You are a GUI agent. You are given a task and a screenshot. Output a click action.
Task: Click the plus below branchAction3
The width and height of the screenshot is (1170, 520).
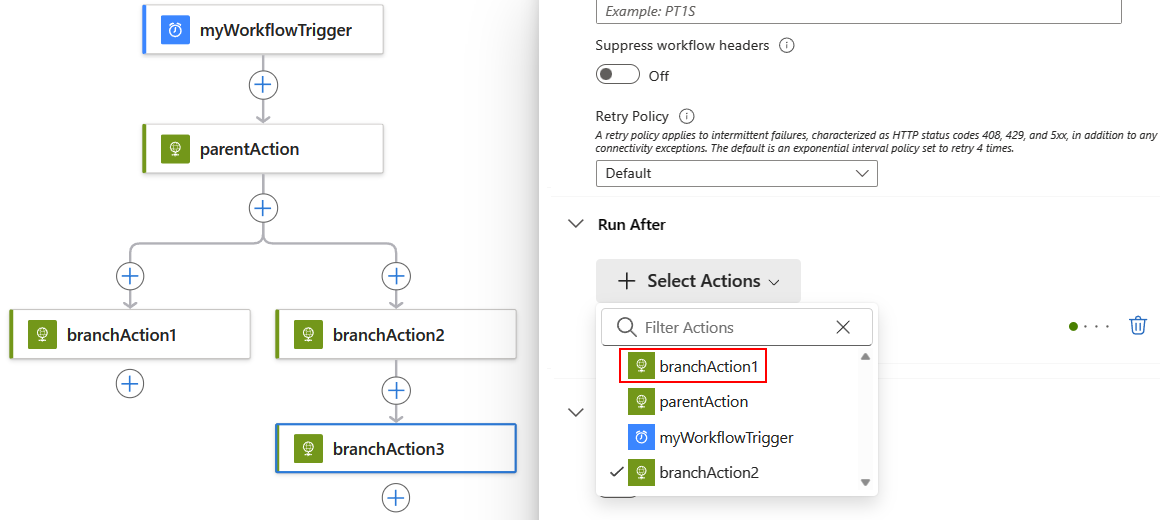pyautogui.click(x=397, y=497)
